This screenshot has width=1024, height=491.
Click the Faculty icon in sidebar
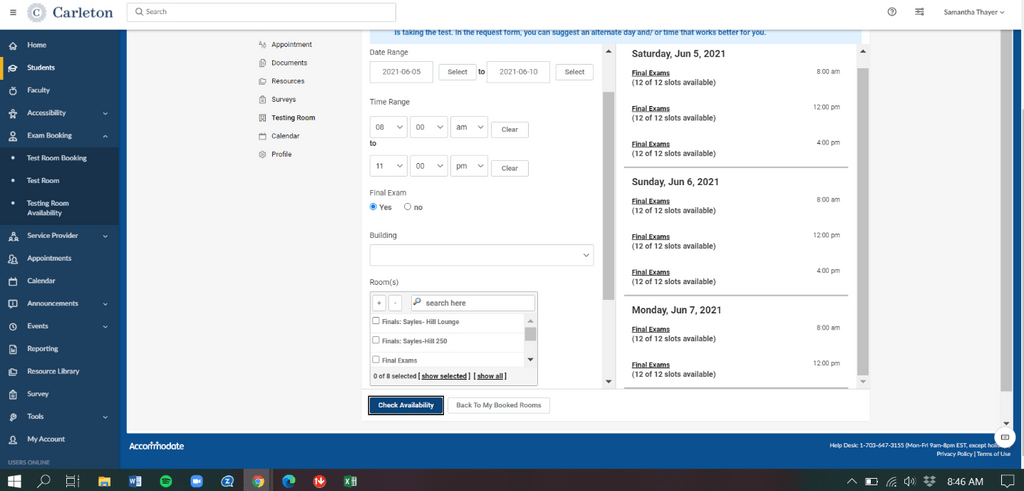pos(12,91)
